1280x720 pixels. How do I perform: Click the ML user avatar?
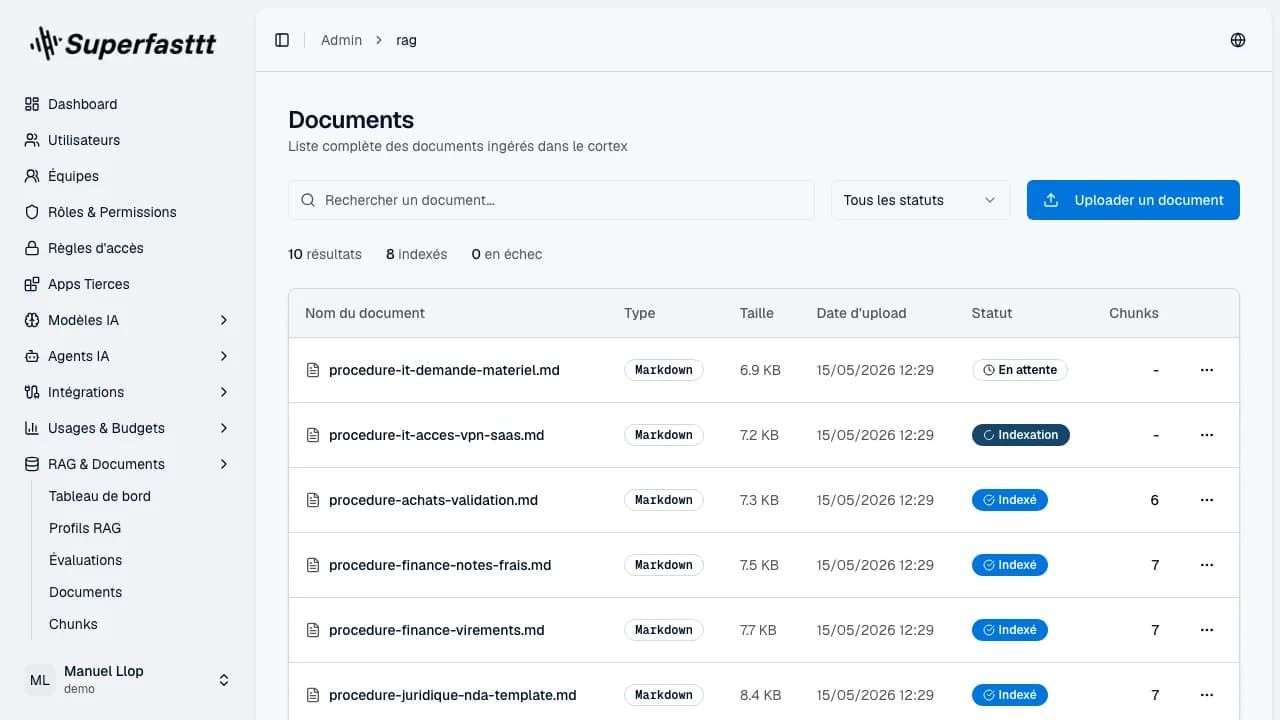point(40,680)
